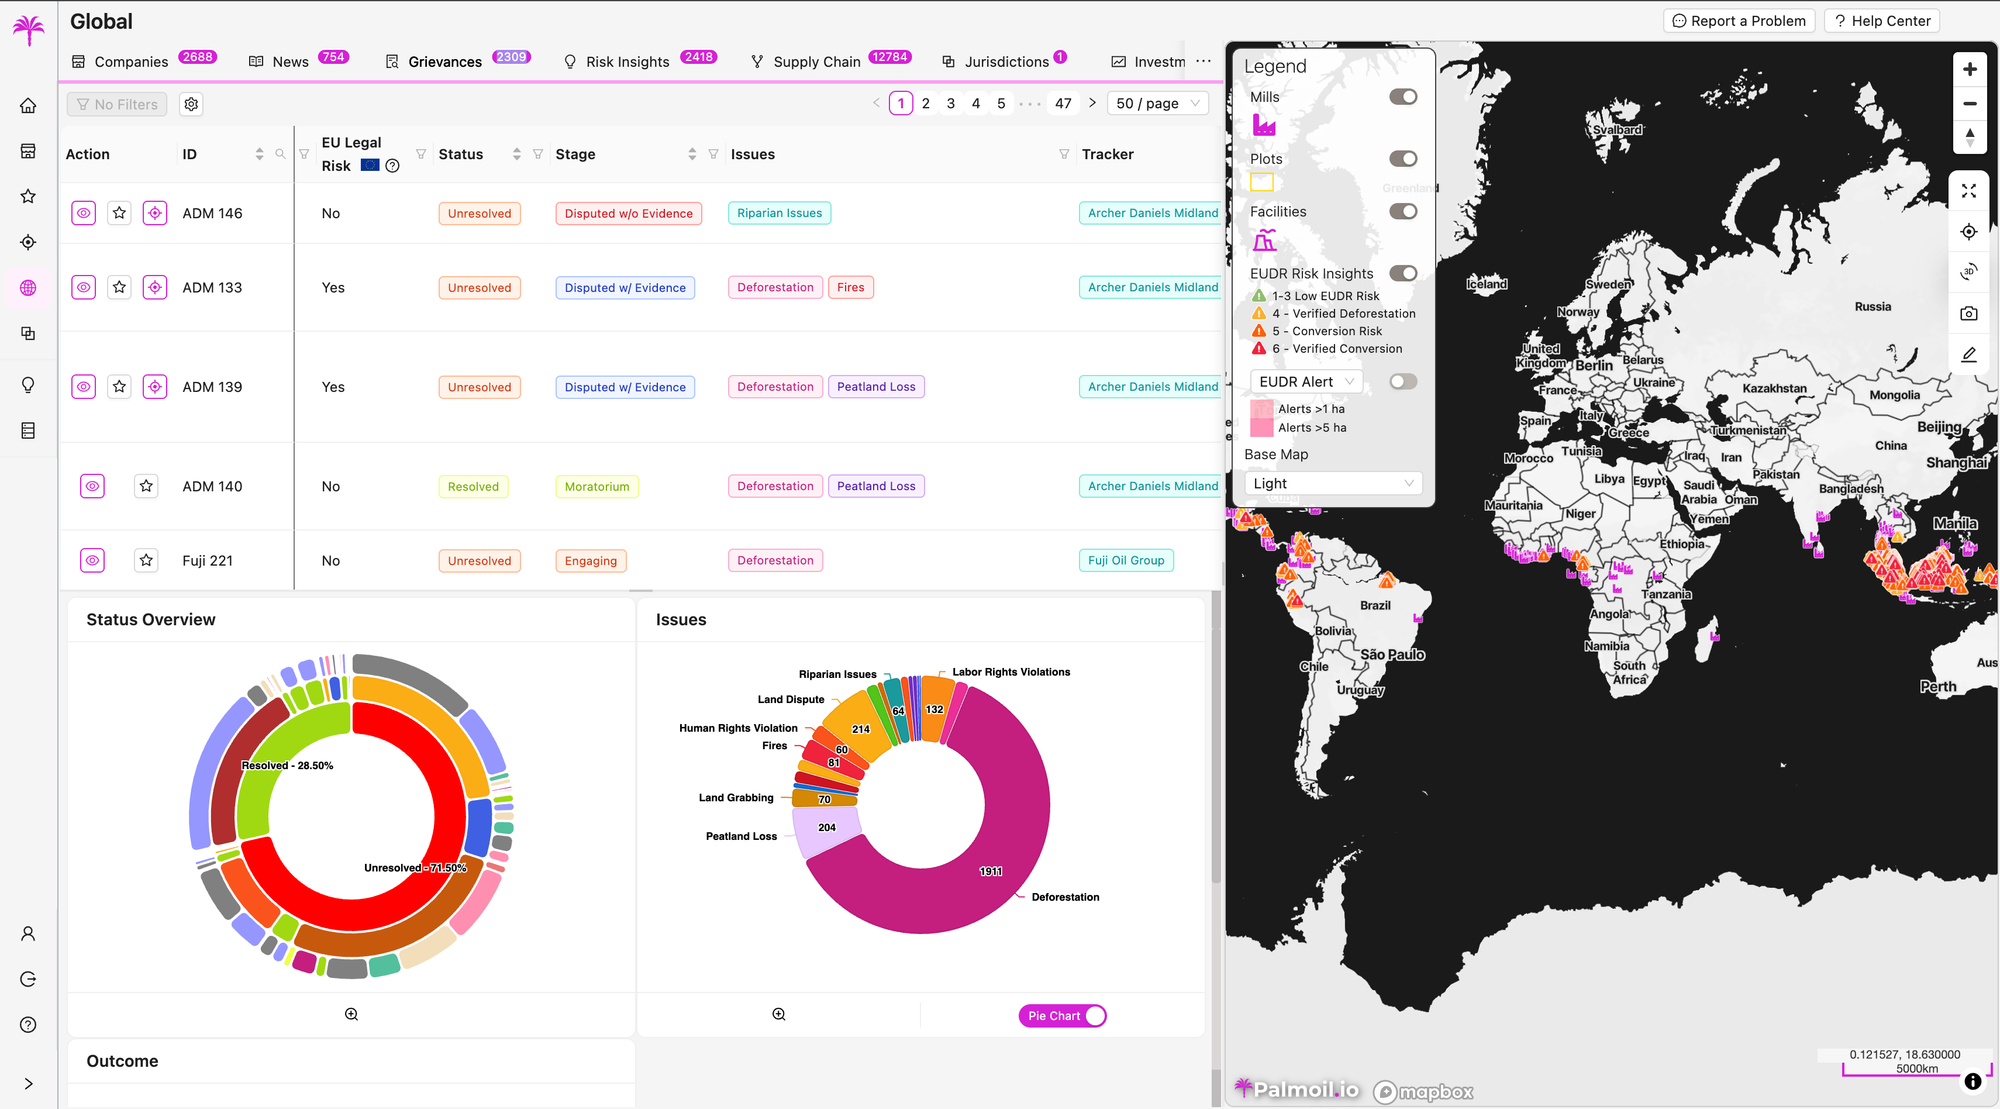Filter the Stage column
2000x1109 pixels.
point(713,154)
